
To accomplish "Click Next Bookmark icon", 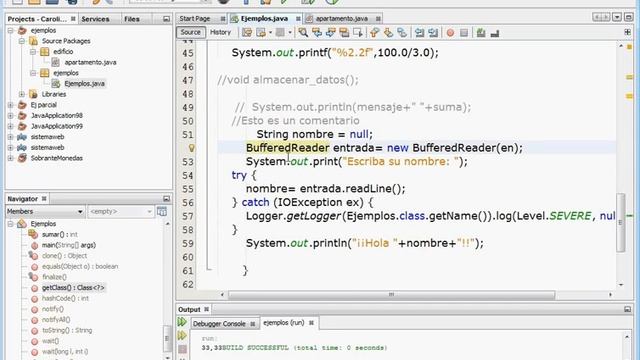I will (388, 33).
